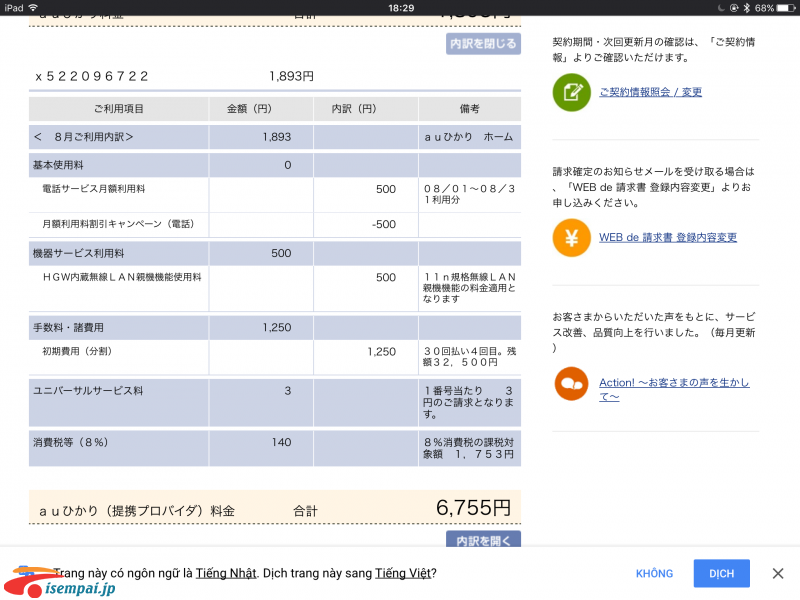Select the ＜8月ご利用内訳＞ row label
Screen dimensions: 800x600
pyautogui.click(x=83, y=137)
